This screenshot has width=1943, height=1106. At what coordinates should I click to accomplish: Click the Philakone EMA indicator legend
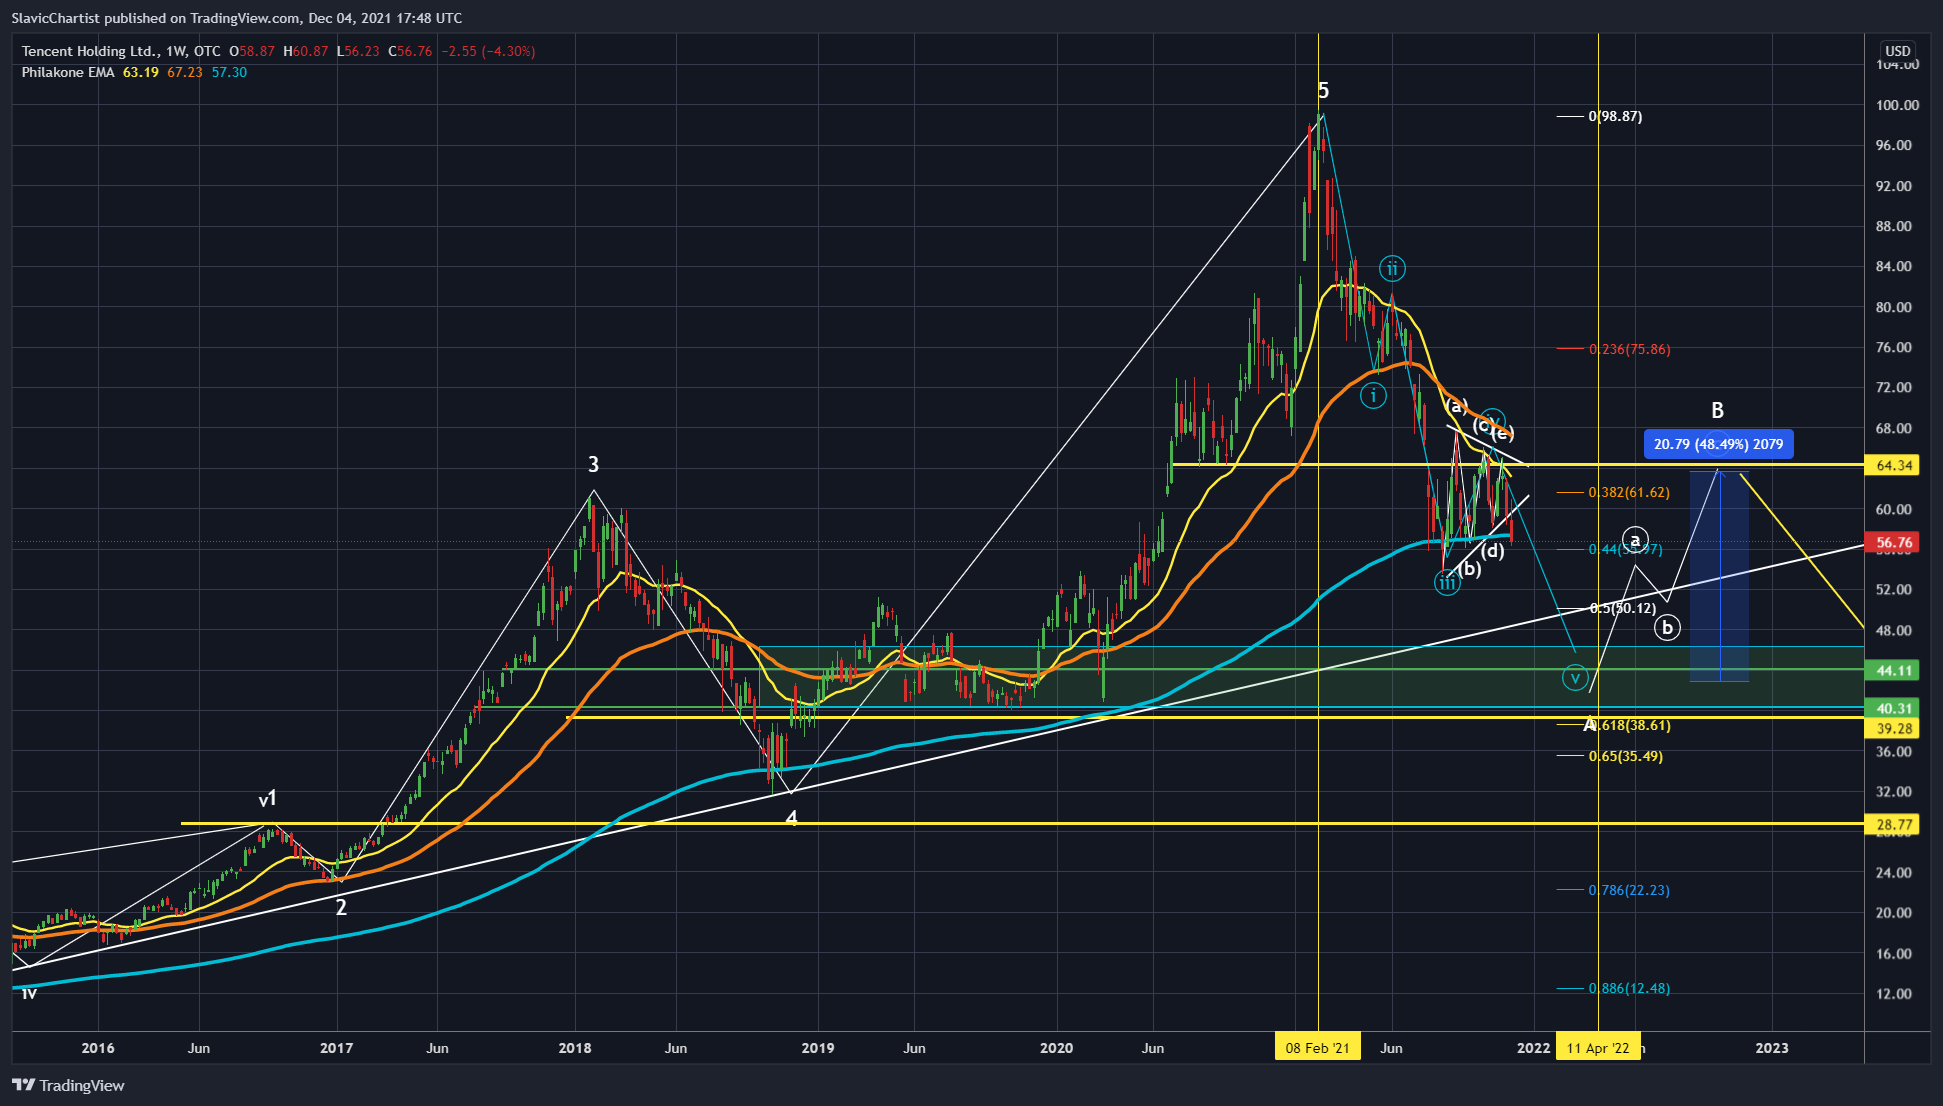68,72
